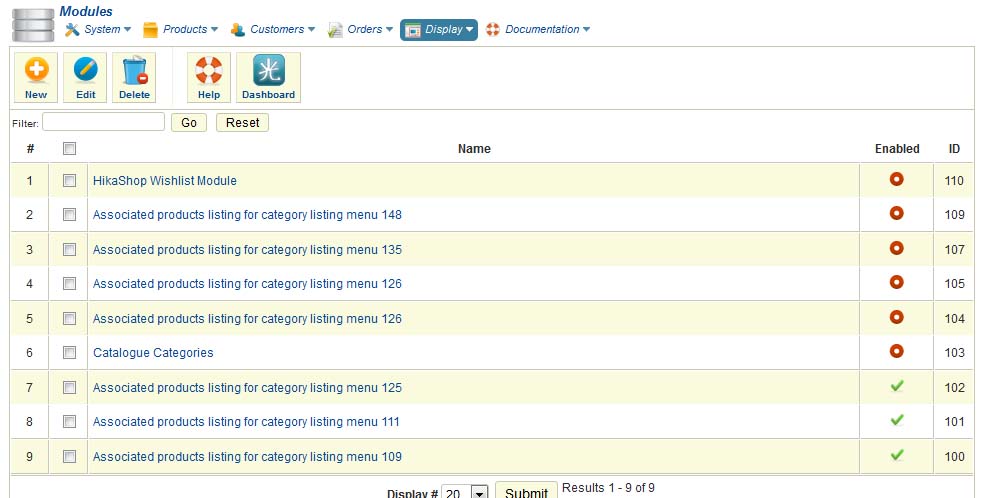Open the System dropdown menu
The height and width of the screenshot is (498, 982).
point(98,29)
